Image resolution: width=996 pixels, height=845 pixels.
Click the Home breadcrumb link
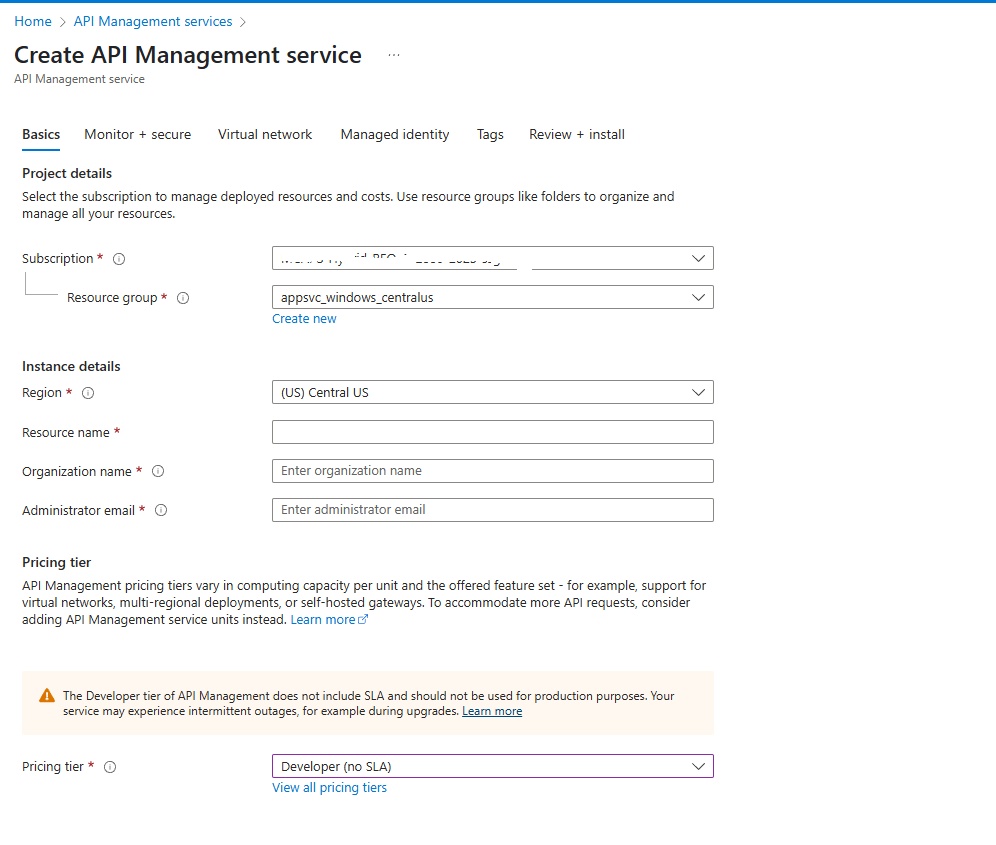click(x=33, y=22)
